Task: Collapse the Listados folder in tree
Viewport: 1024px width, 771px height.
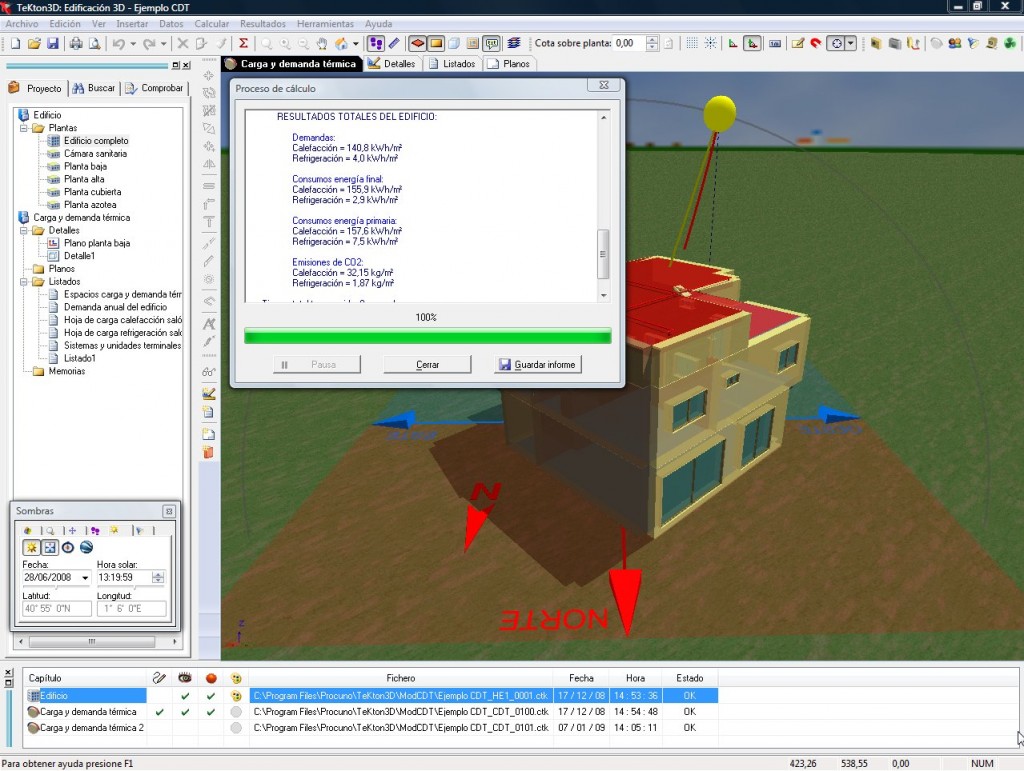Action: coord(24,282)
